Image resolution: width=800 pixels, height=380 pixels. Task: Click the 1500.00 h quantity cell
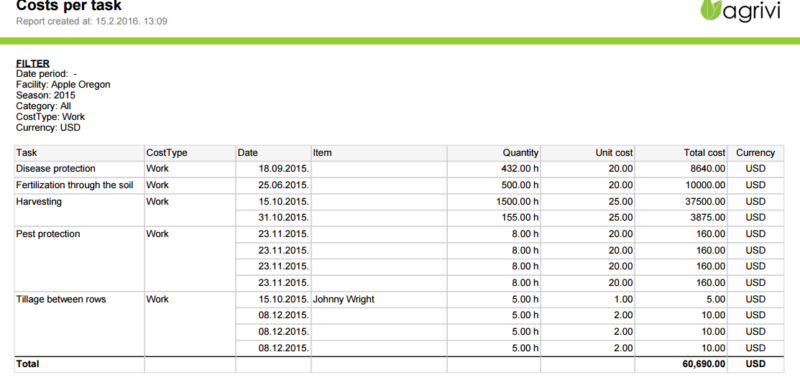click(494, 201)
